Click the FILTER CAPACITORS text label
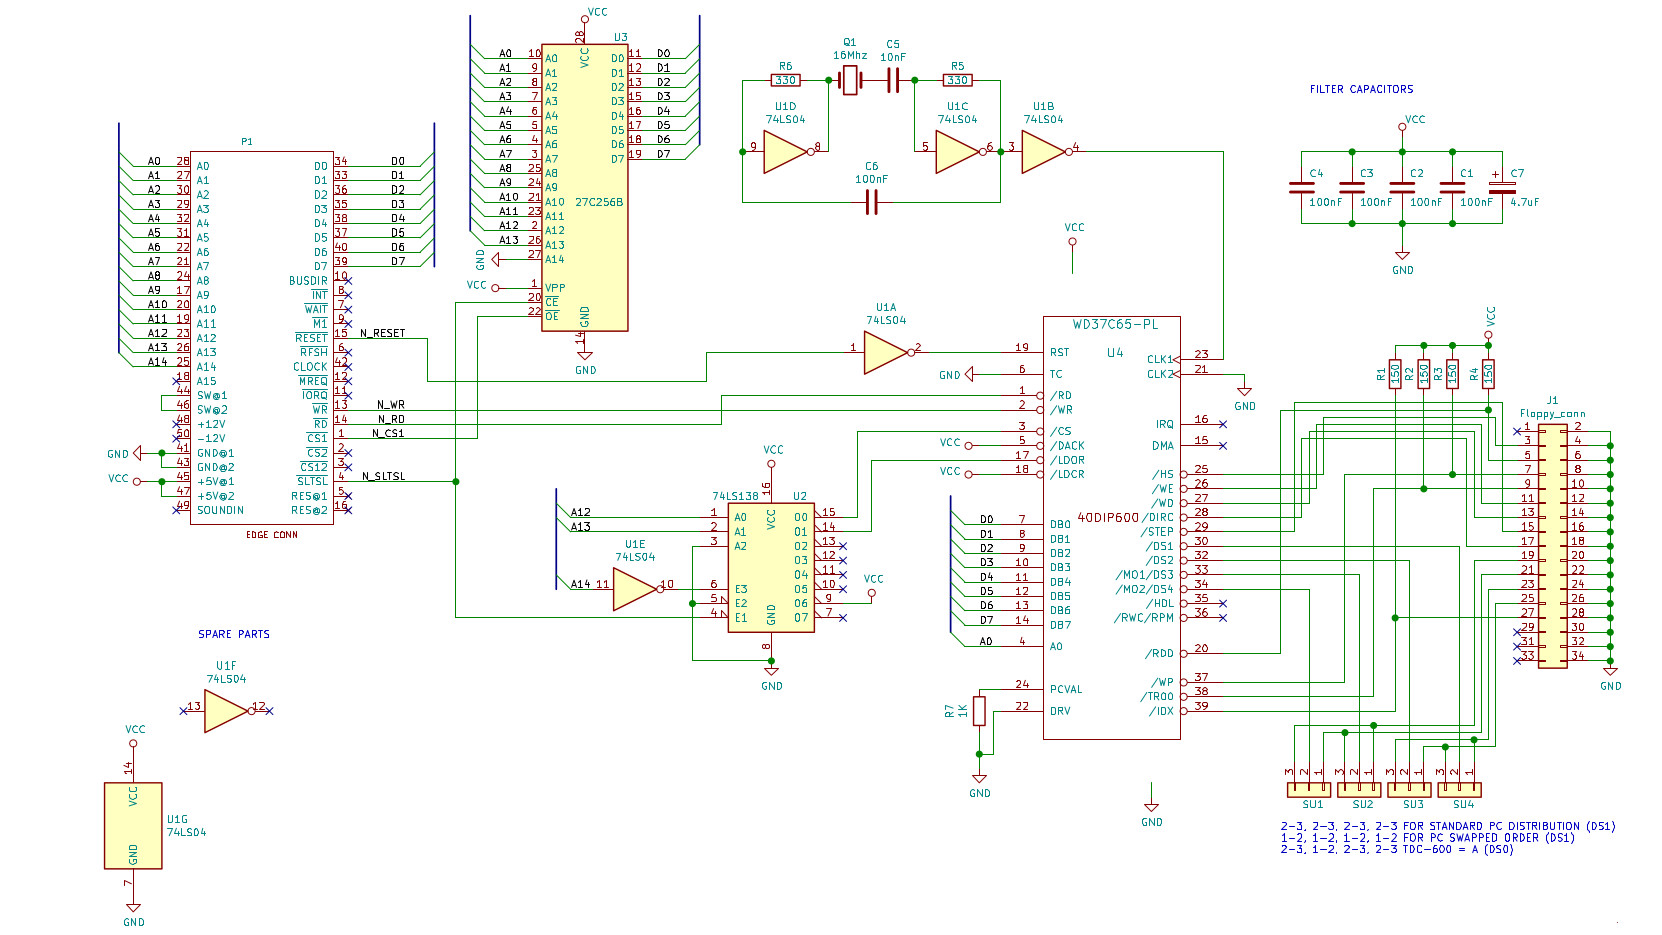The image size is (1662, 935). coord(1361,89)
